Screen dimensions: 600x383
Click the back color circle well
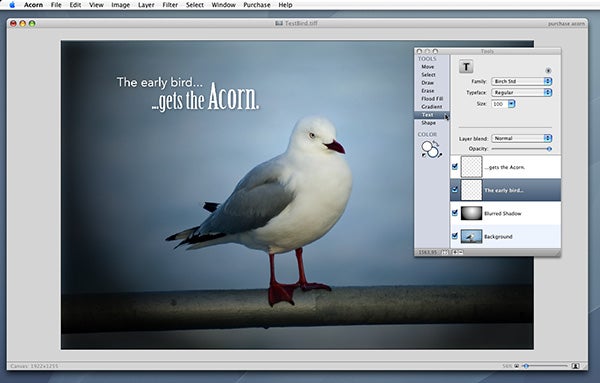pyautogui.click(x=433, y=152)
